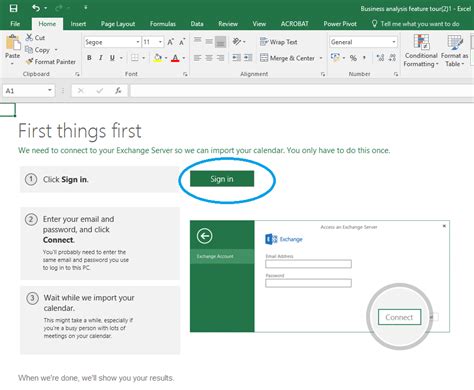Viewport: 474px width, 390px height.
Task: Open the Formulas tab
Action: 163,24
